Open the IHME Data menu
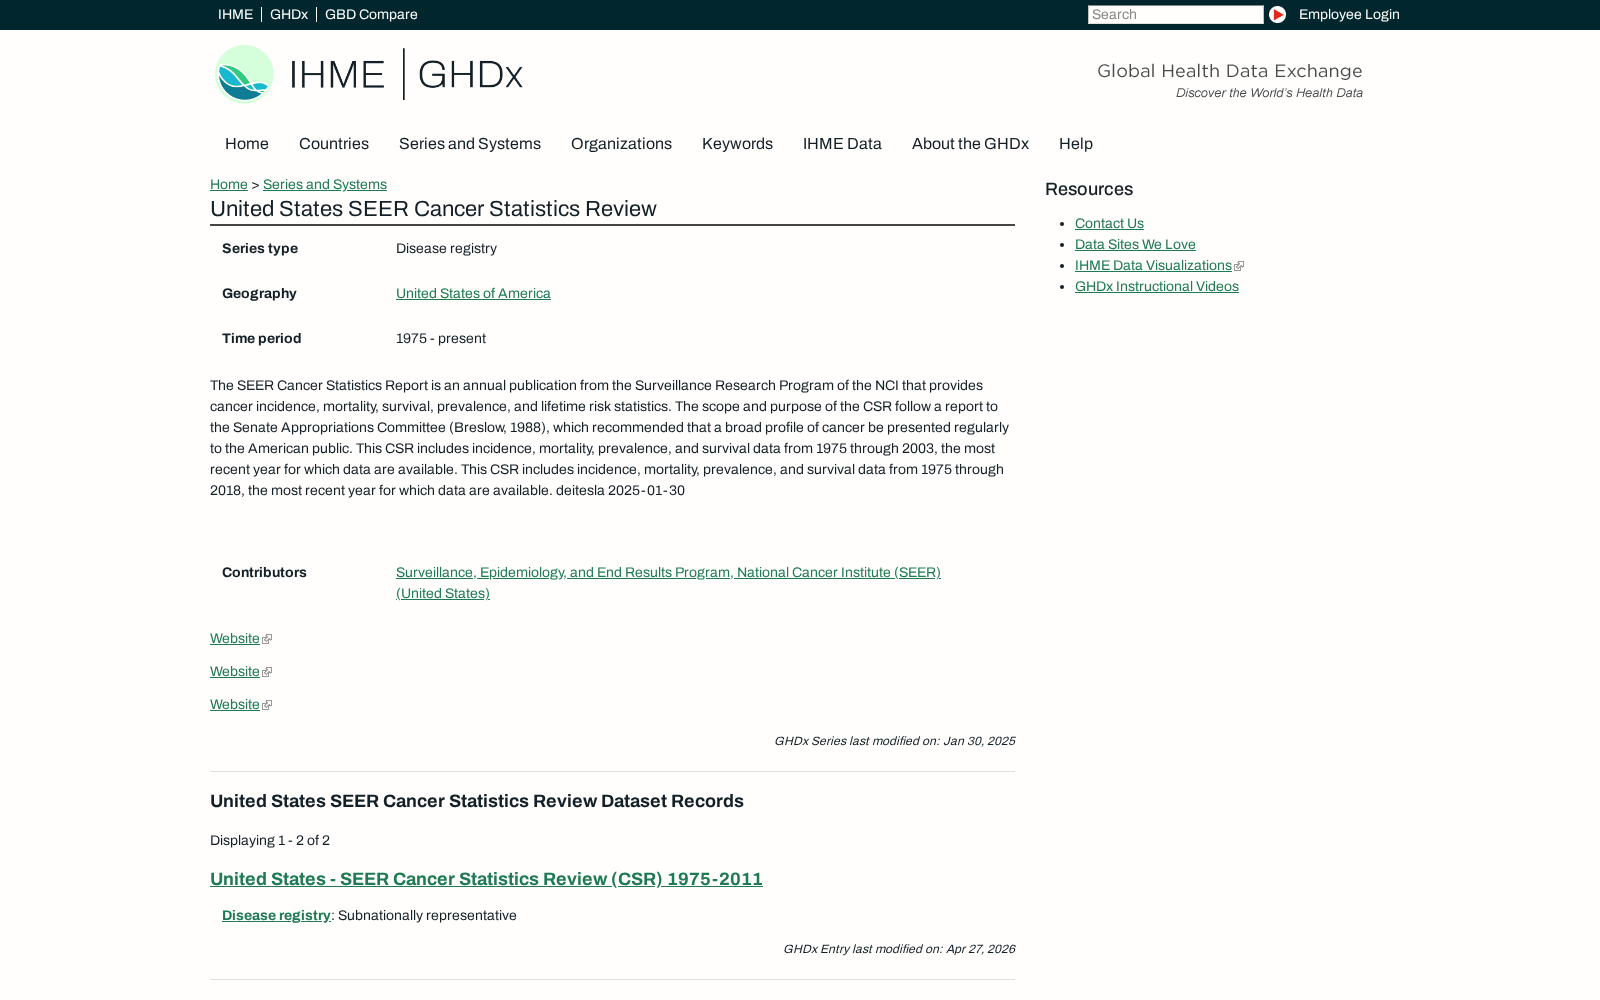This screenshot has height=1000, width=1600. click(842, 144)
